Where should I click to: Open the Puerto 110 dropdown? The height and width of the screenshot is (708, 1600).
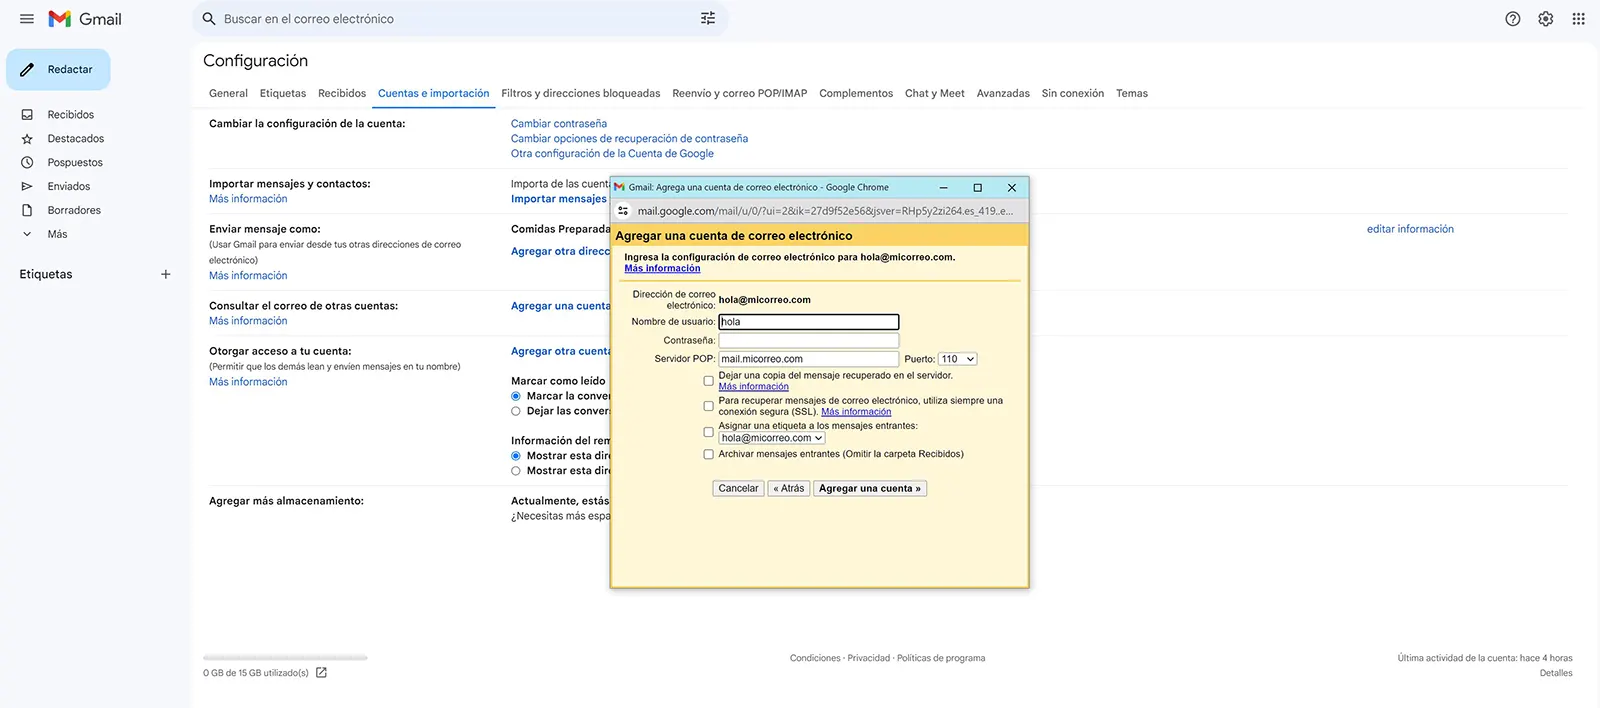pyautogui.click(x=957, y=359)
